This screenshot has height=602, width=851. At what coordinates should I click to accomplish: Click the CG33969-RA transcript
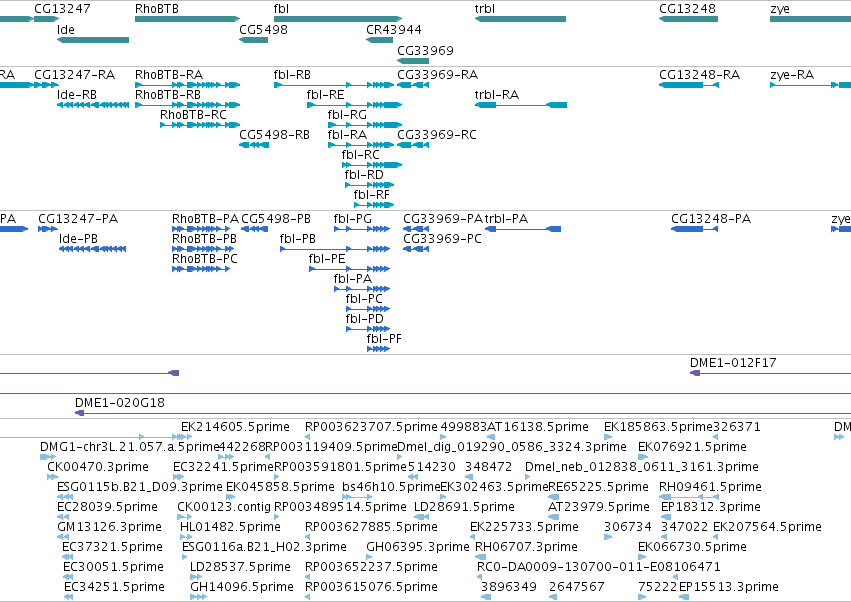[x=413, y=85]
